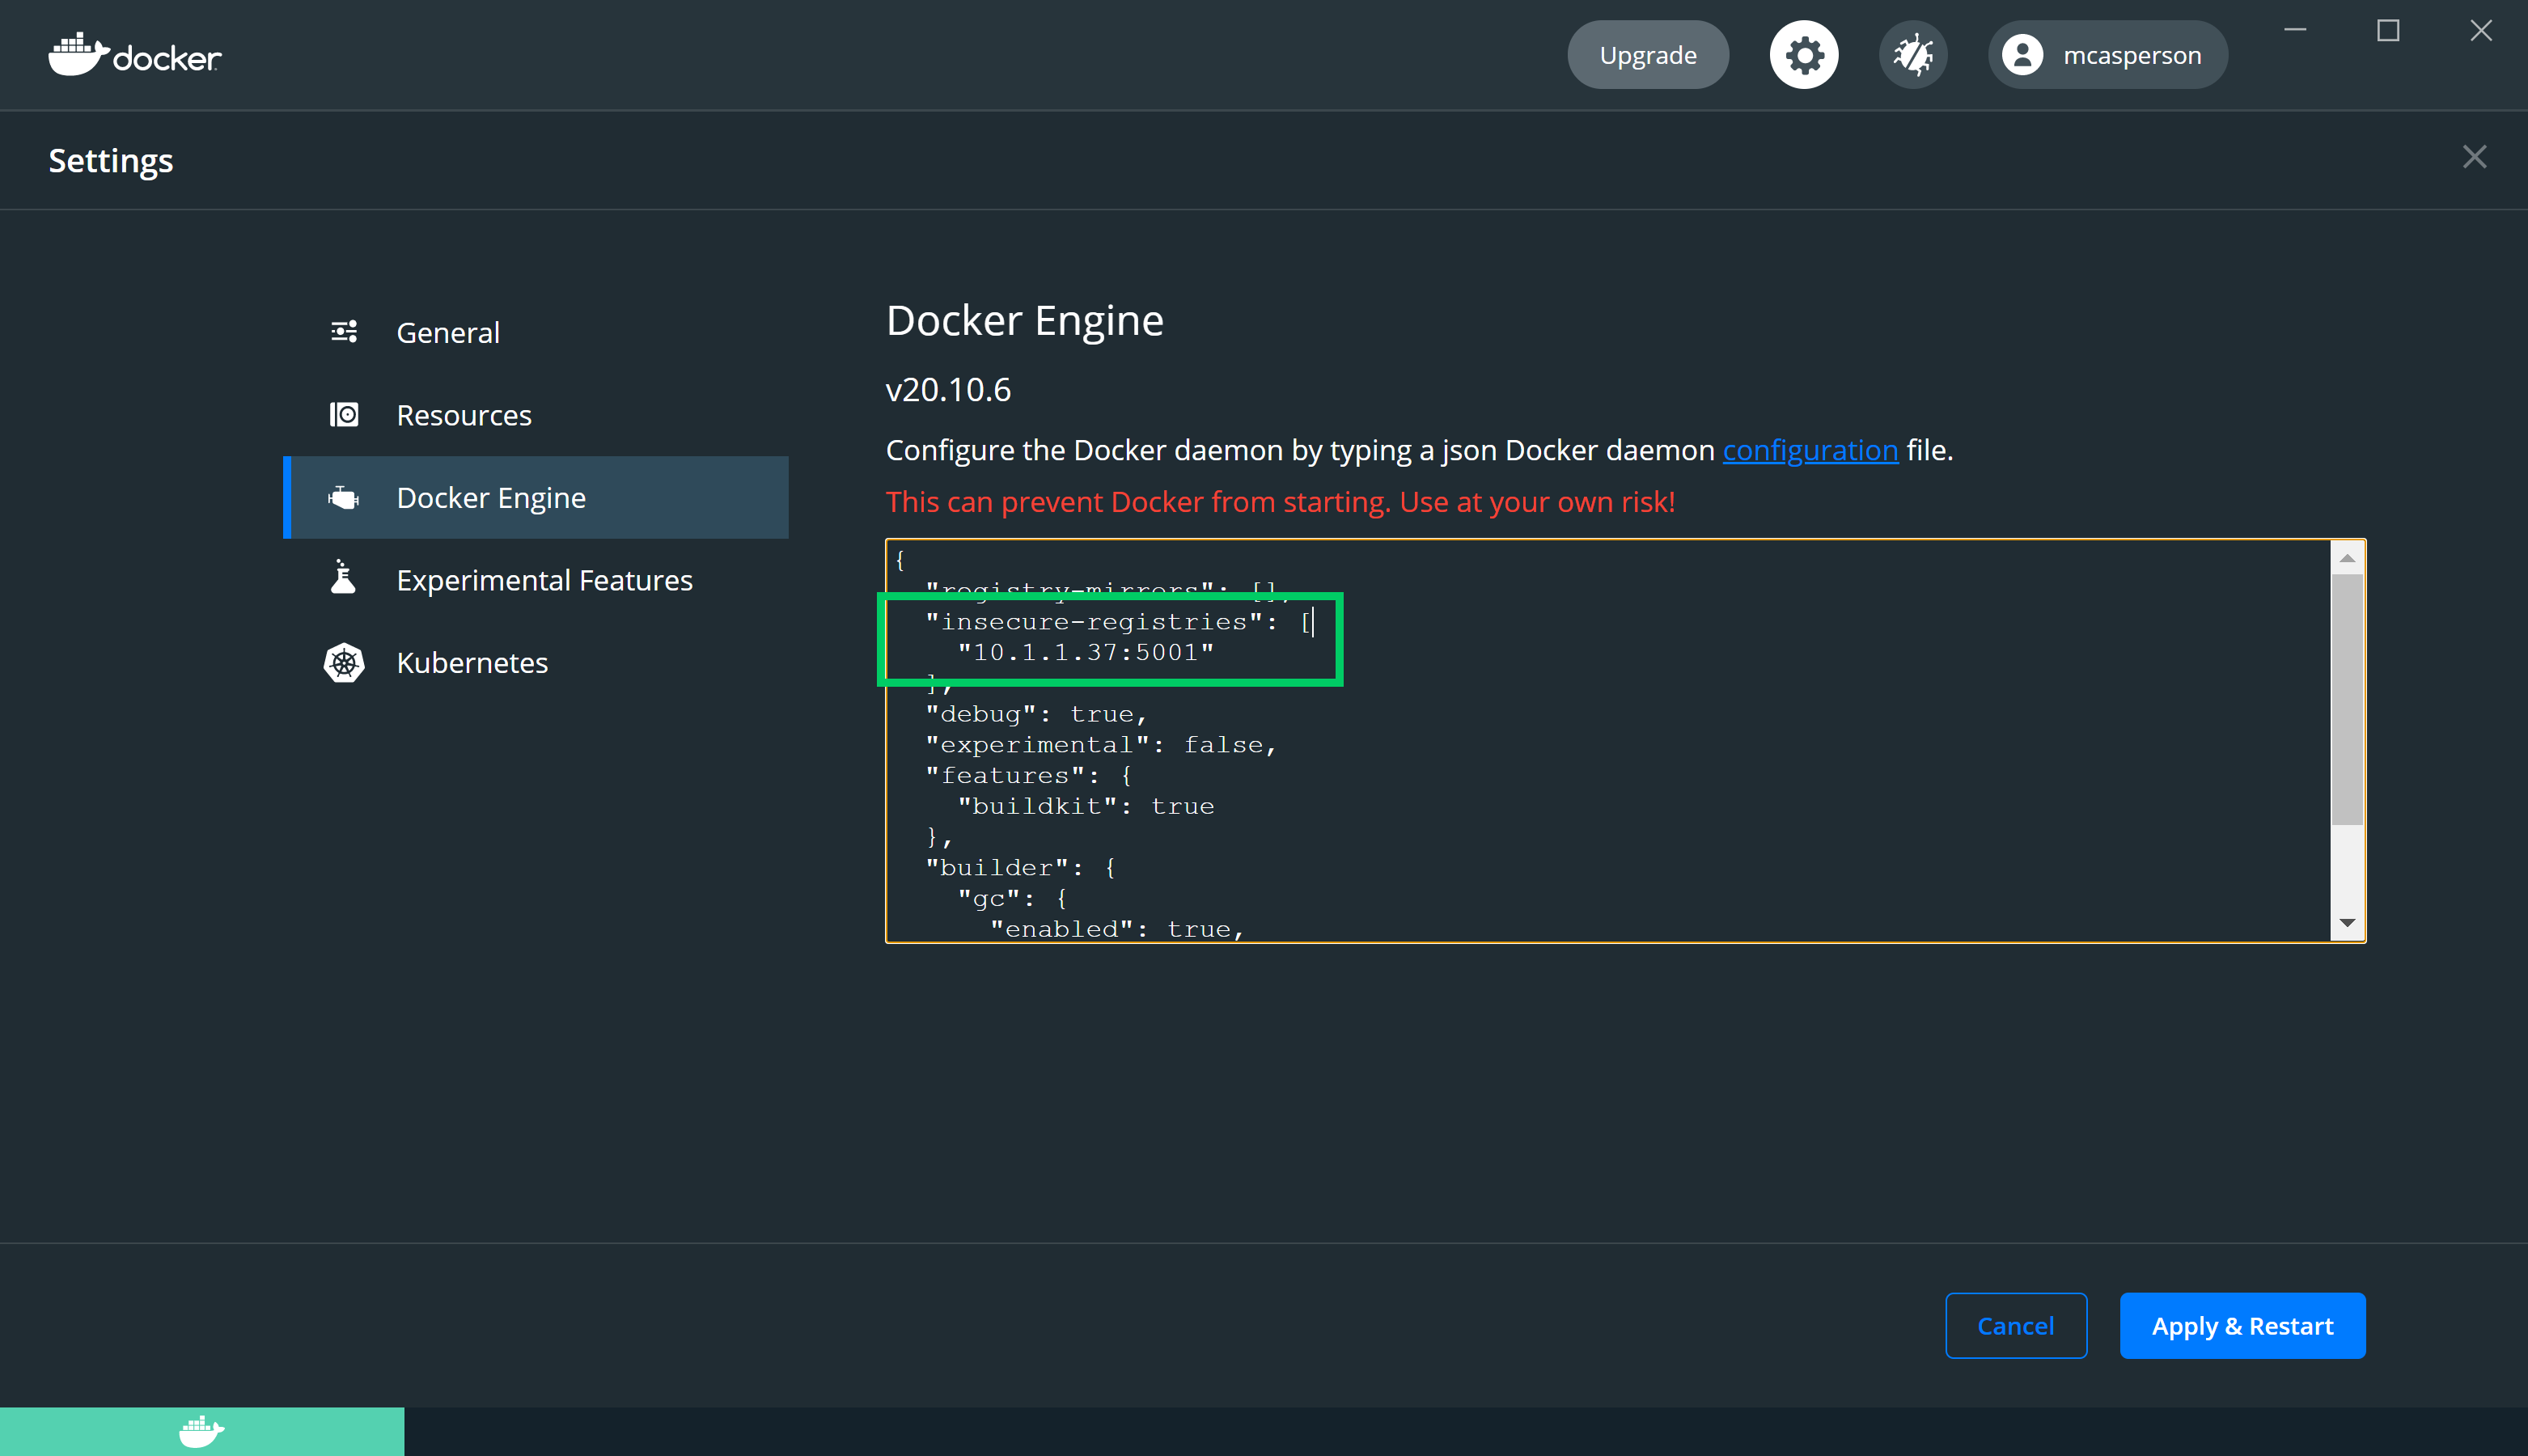Click the Kubernetes wheel icon
2528x1456 pixels.
[344, 662]
